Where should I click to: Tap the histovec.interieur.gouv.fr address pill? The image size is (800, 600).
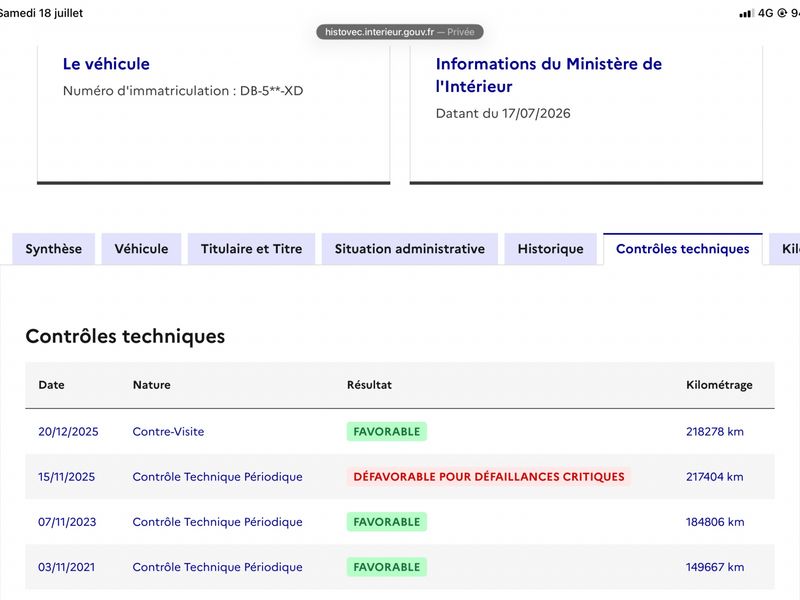pos(399,32)
